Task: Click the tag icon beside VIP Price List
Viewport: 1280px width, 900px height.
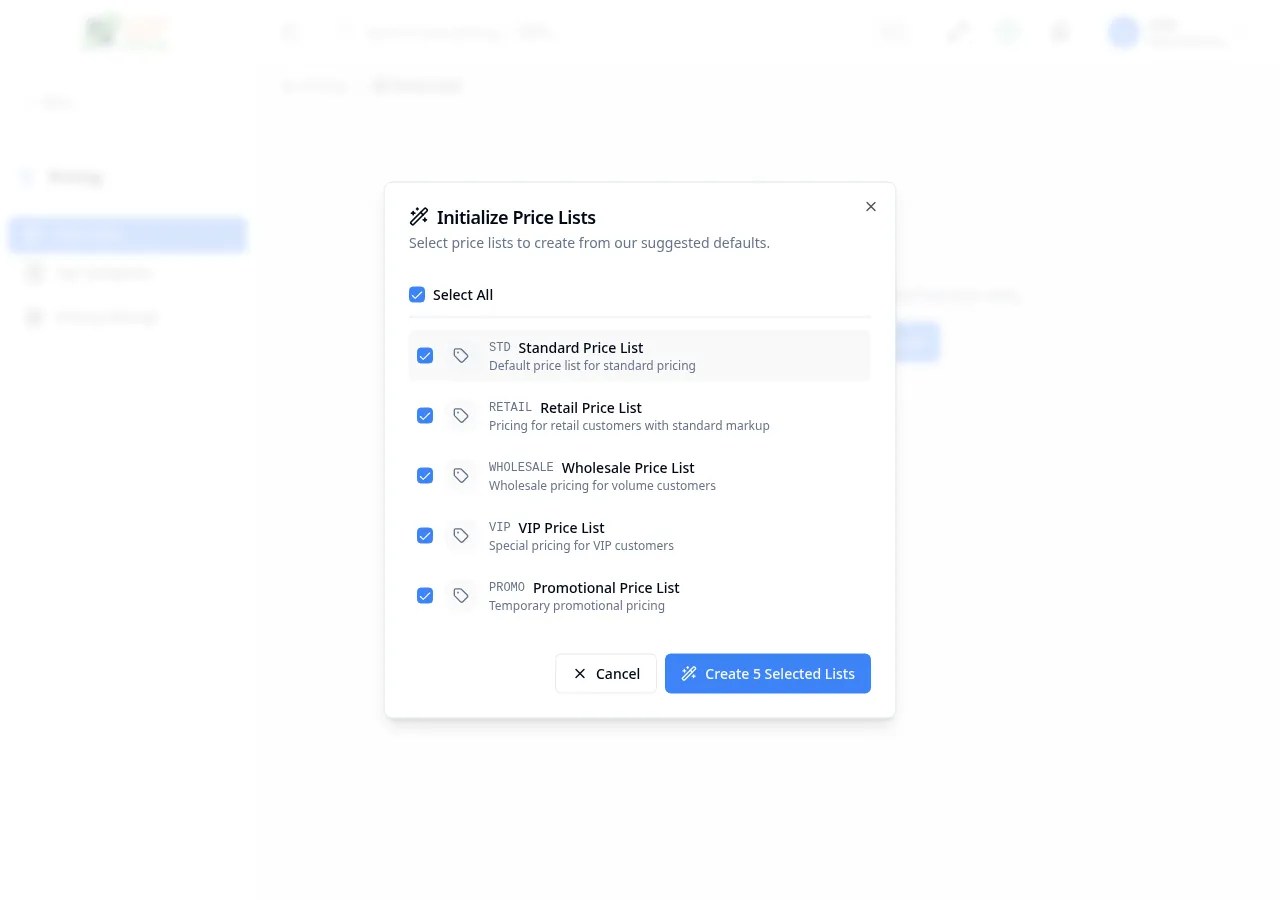Action: (x=461, y=536)
